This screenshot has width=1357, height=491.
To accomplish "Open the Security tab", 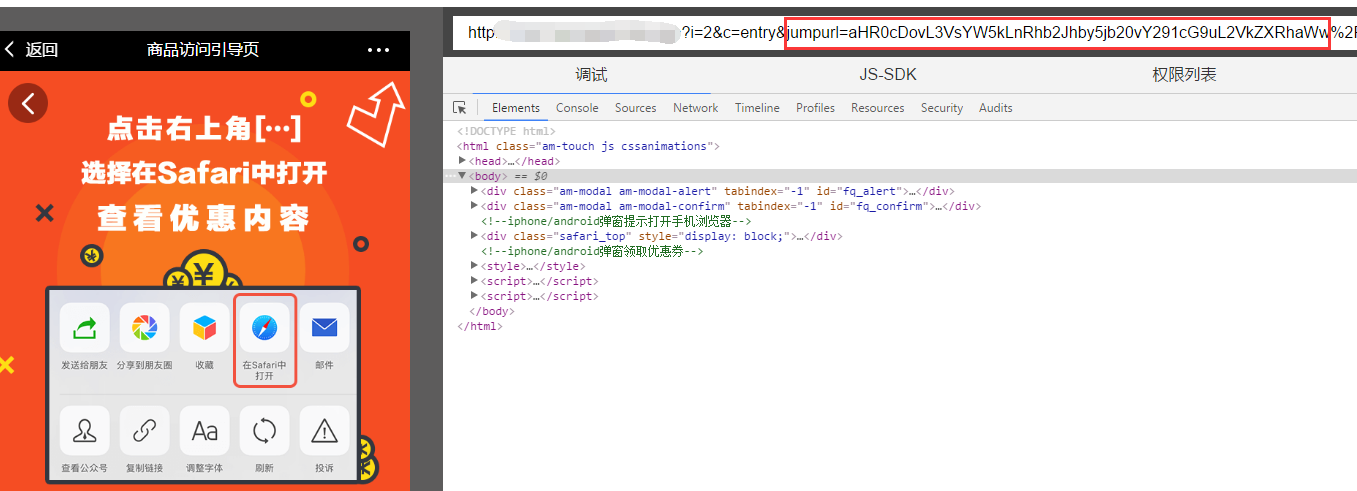I will tap(942, 108).
